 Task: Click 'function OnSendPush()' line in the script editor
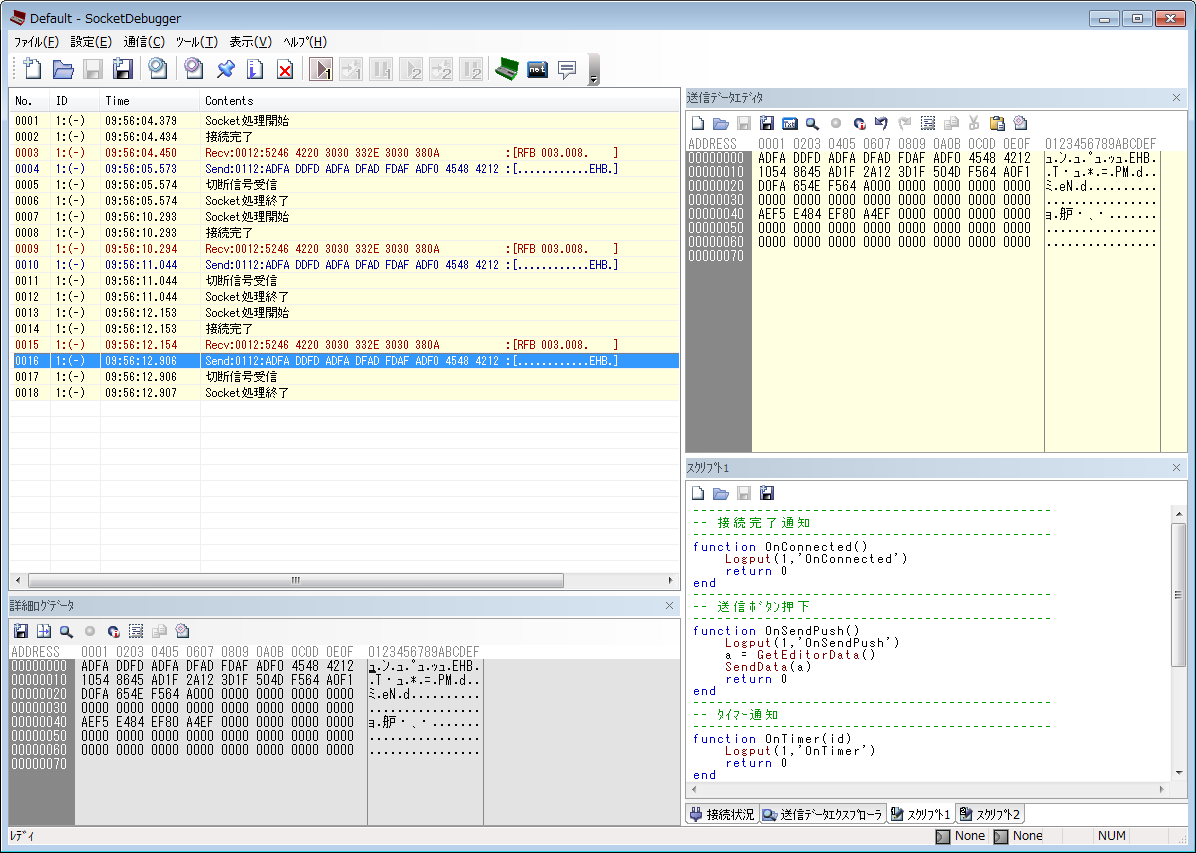point(776,631)
